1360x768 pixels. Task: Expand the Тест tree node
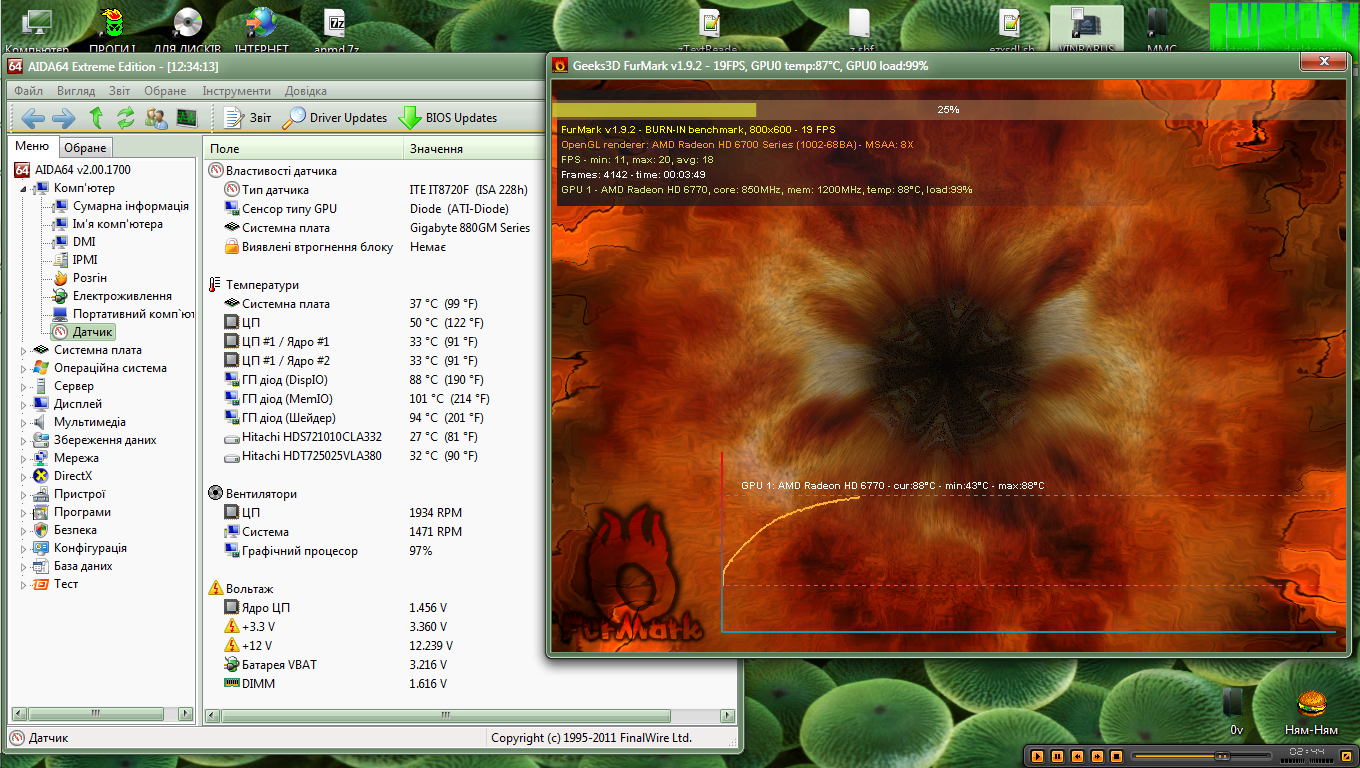(25, 584)
